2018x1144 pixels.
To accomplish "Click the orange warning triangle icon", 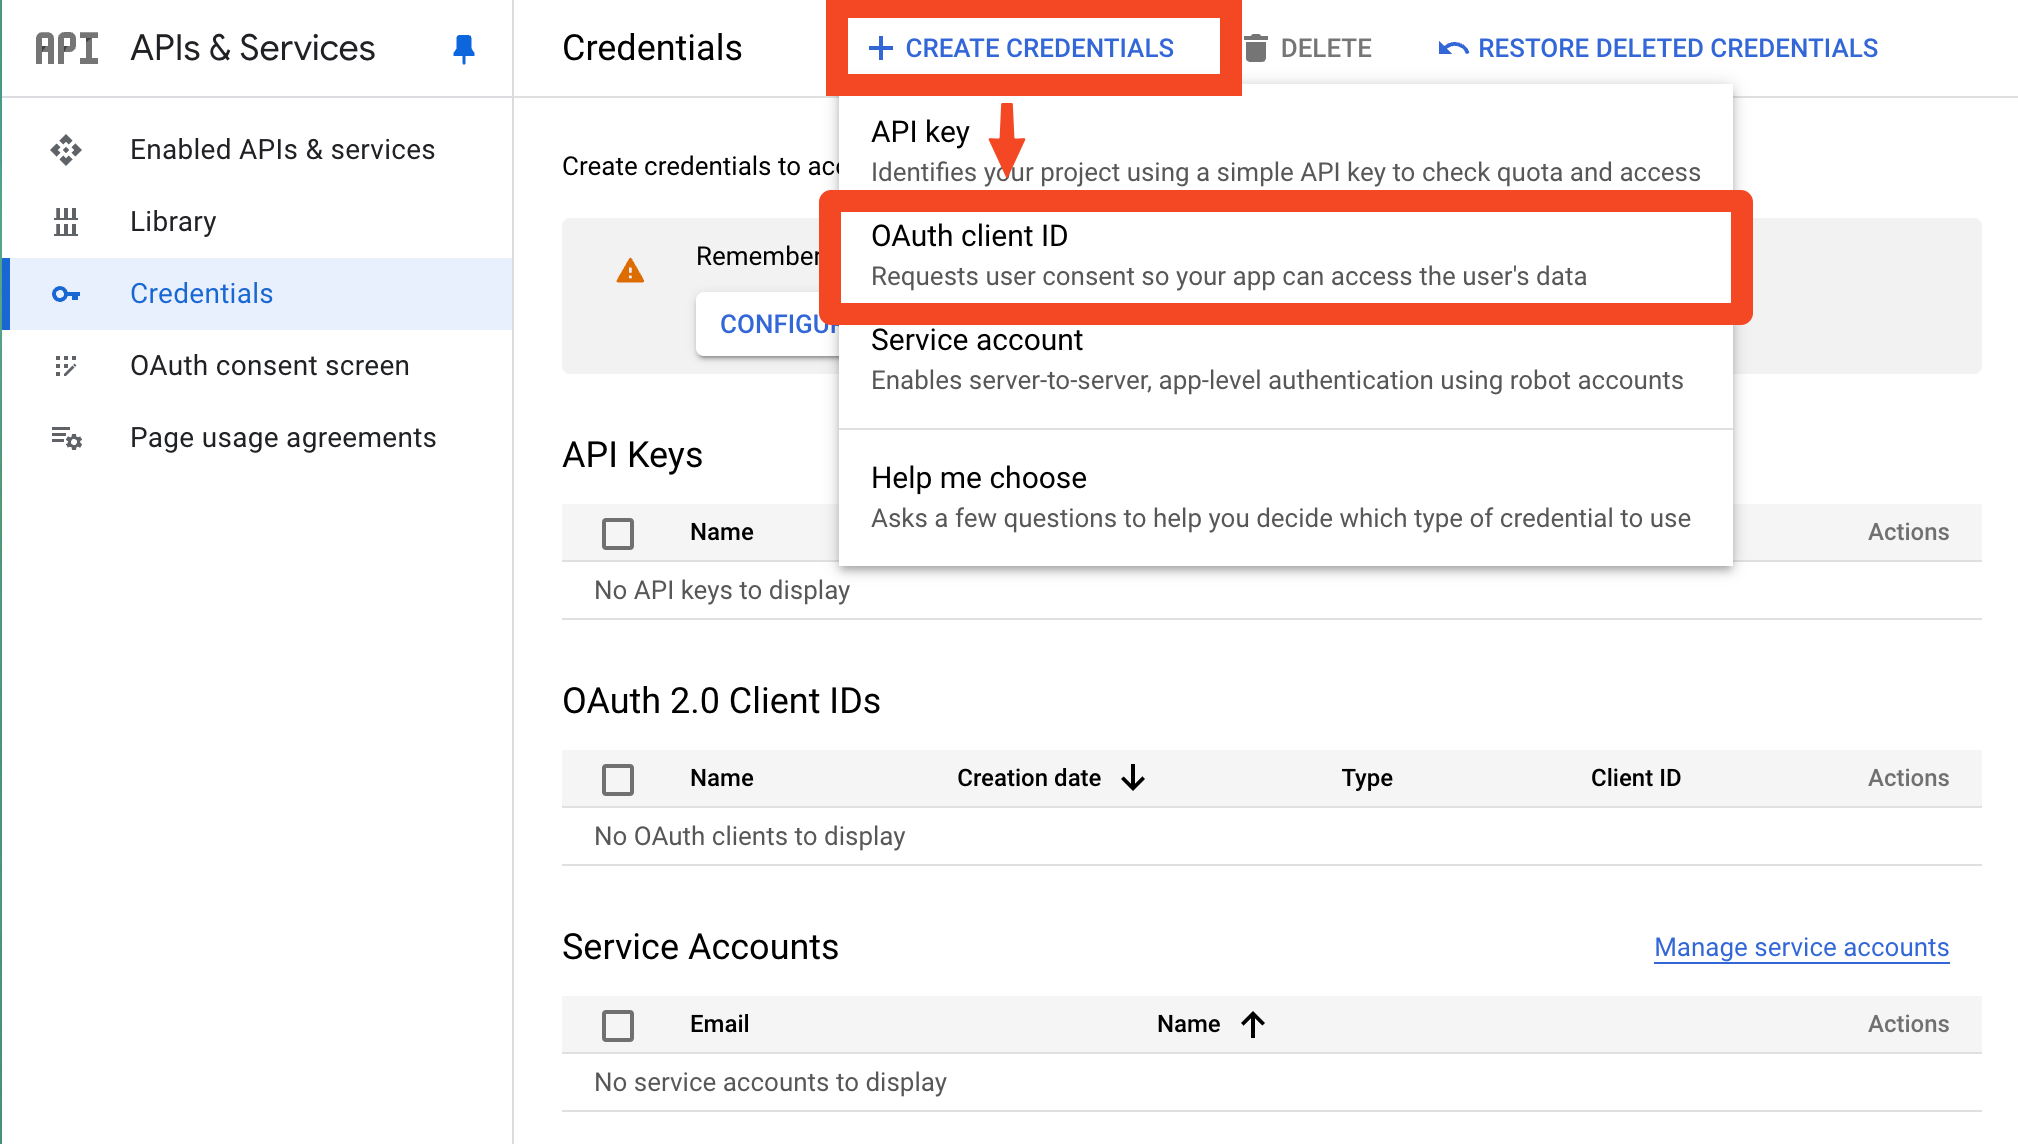I will click(x=630, y=270).
